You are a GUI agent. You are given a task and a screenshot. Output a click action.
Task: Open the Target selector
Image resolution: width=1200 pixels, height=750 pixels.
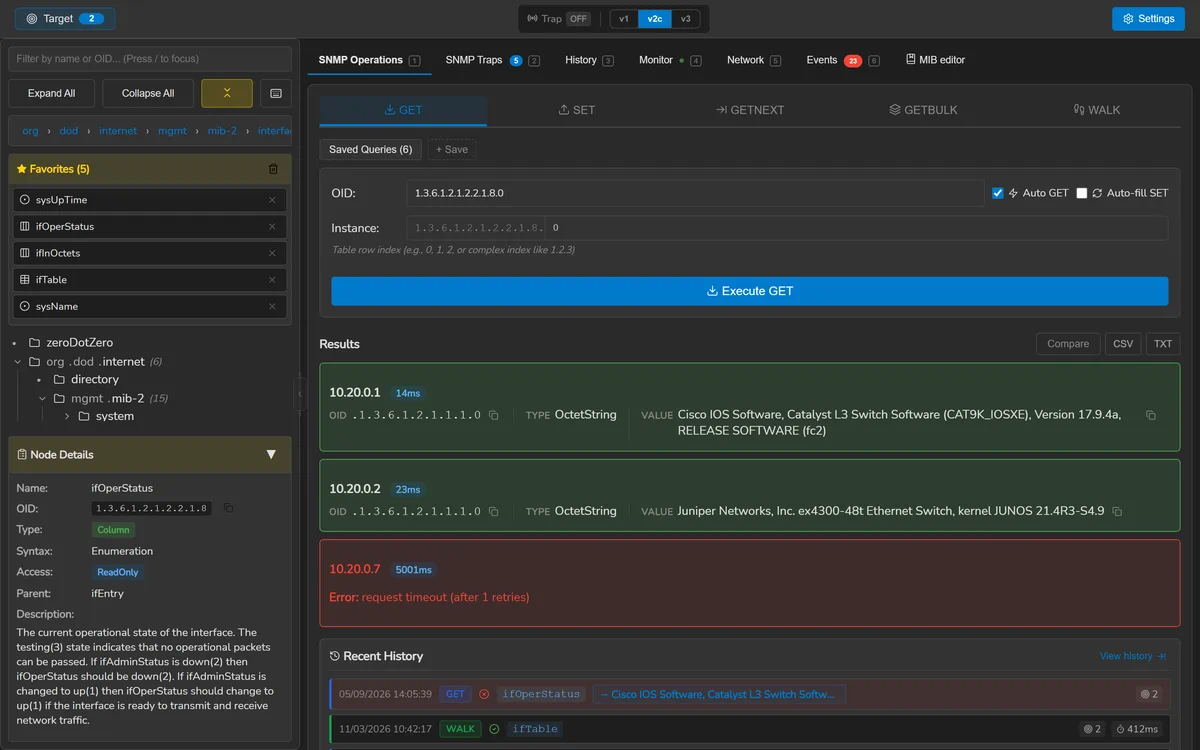point(65,19)
